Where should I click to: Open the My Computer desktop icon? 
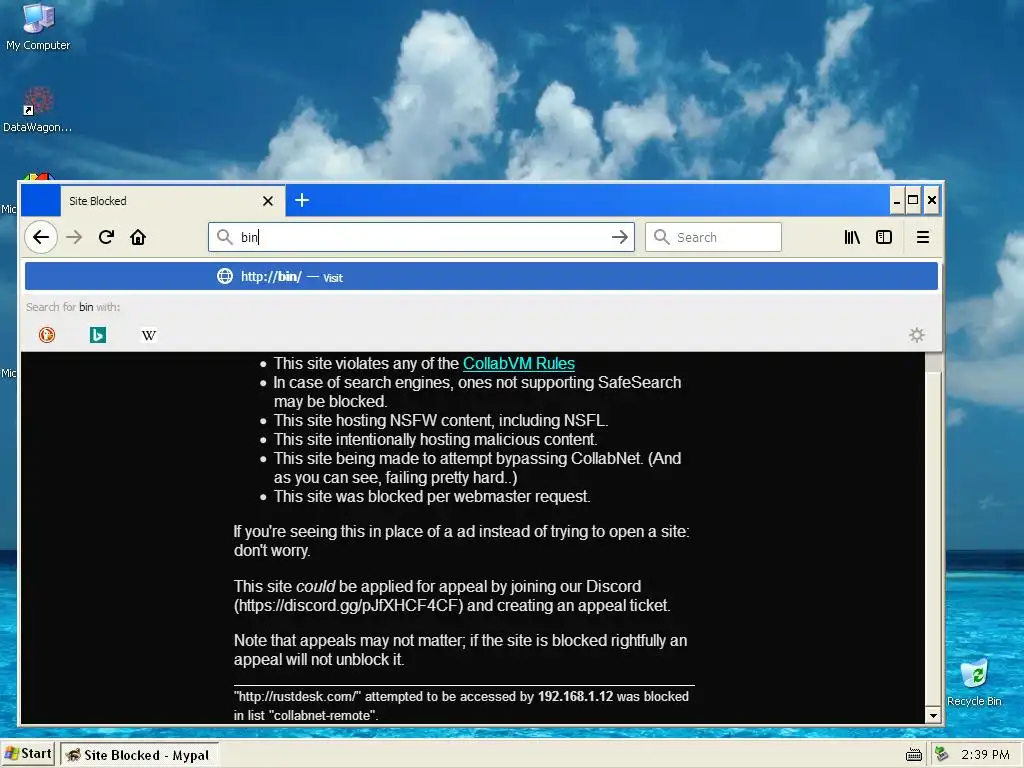pyautogui.click(x=38, y=26)
